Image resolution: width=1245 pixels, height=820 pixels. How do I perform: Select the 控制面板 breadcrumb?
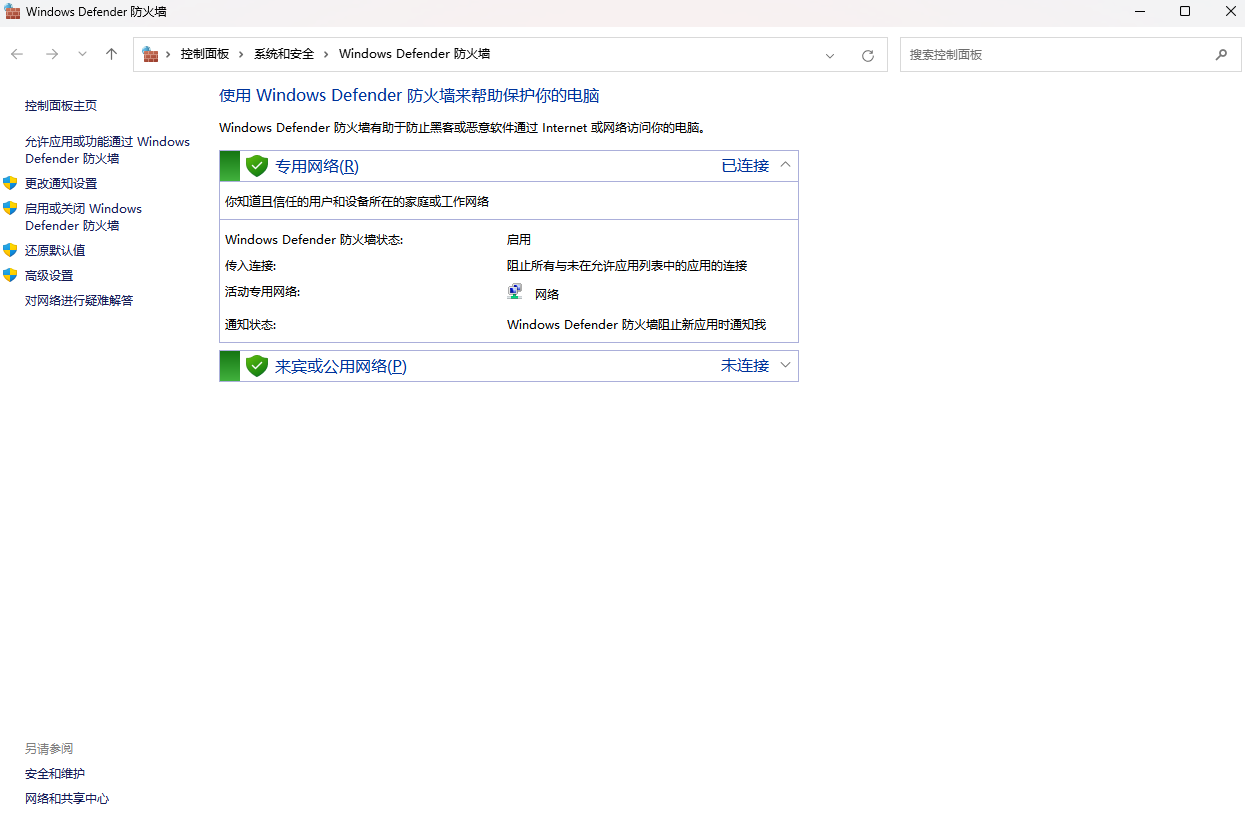click(x=205, y=54)
